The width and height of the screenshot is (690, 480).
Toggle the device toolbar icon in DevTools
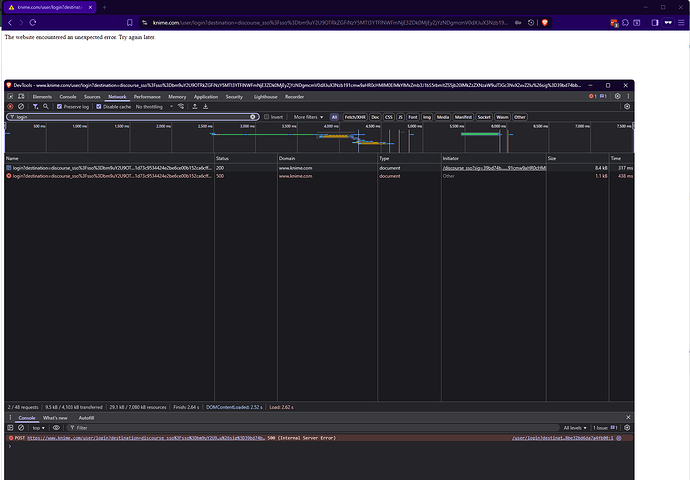click(21, 96)
